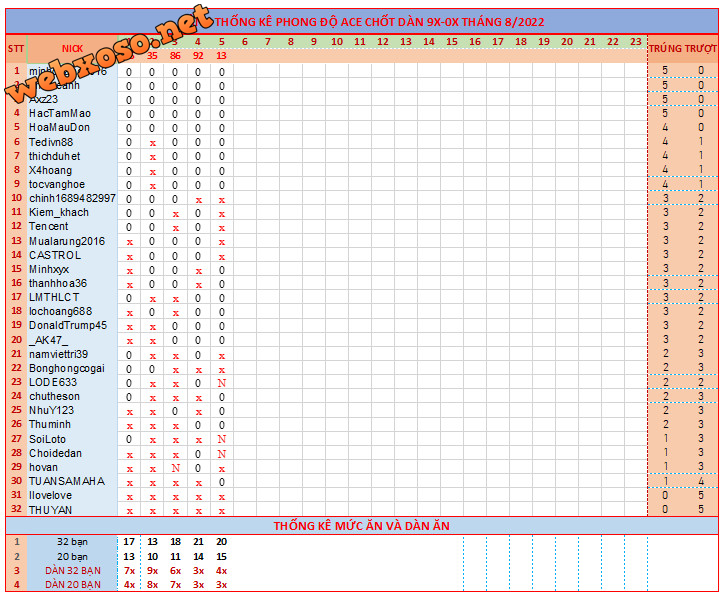The height and width of the screenshot is (596, 724).
Task: Select nick 'chutheson'
Action: pos(54,396)
